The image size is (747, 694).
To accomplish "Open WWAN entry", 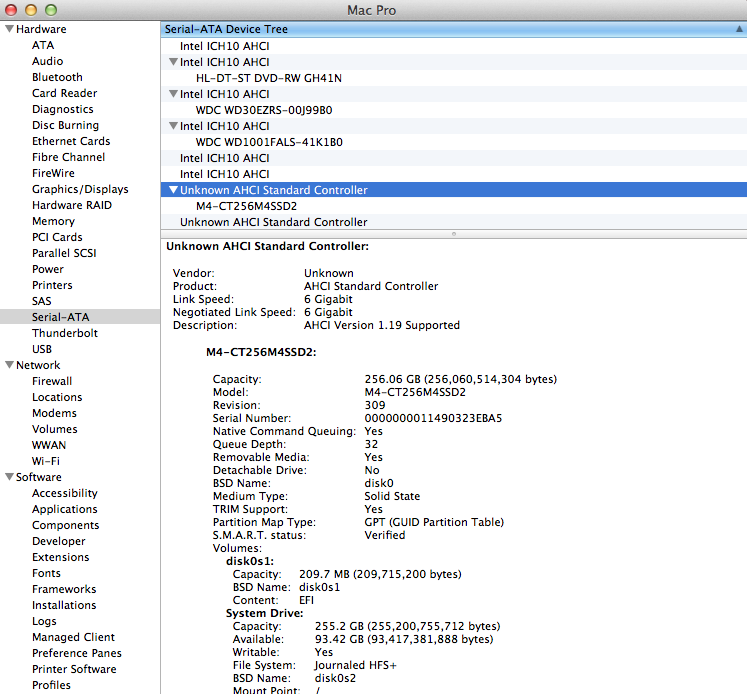I will point(49,445).
